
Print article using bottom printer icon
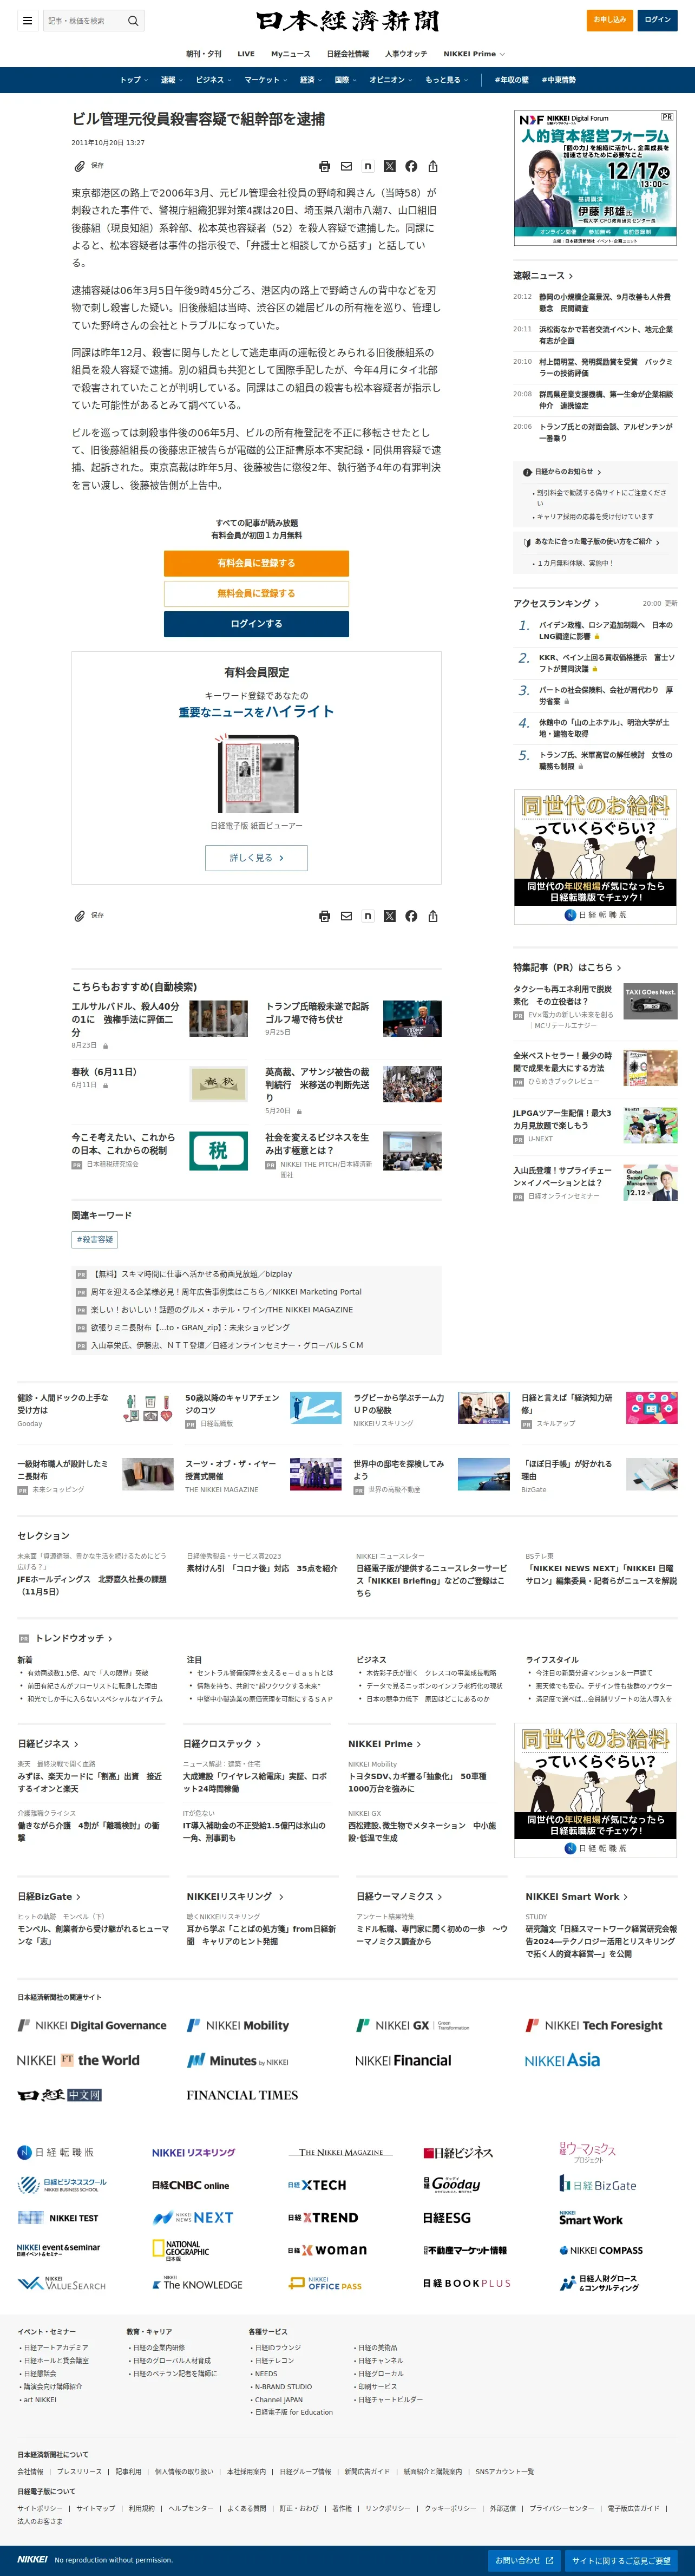pyautogui.click(x=324, y=915)
